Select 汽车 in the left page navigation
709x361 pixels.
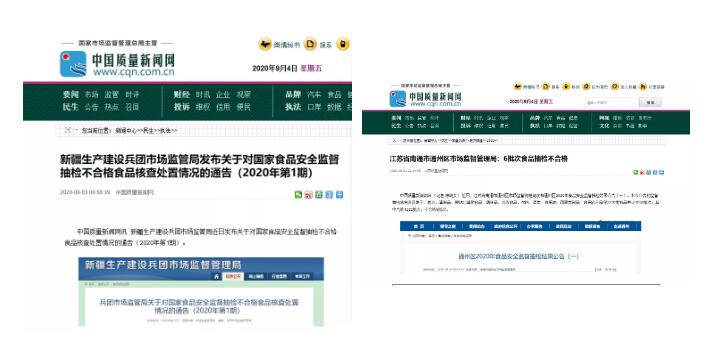[314, 95]
